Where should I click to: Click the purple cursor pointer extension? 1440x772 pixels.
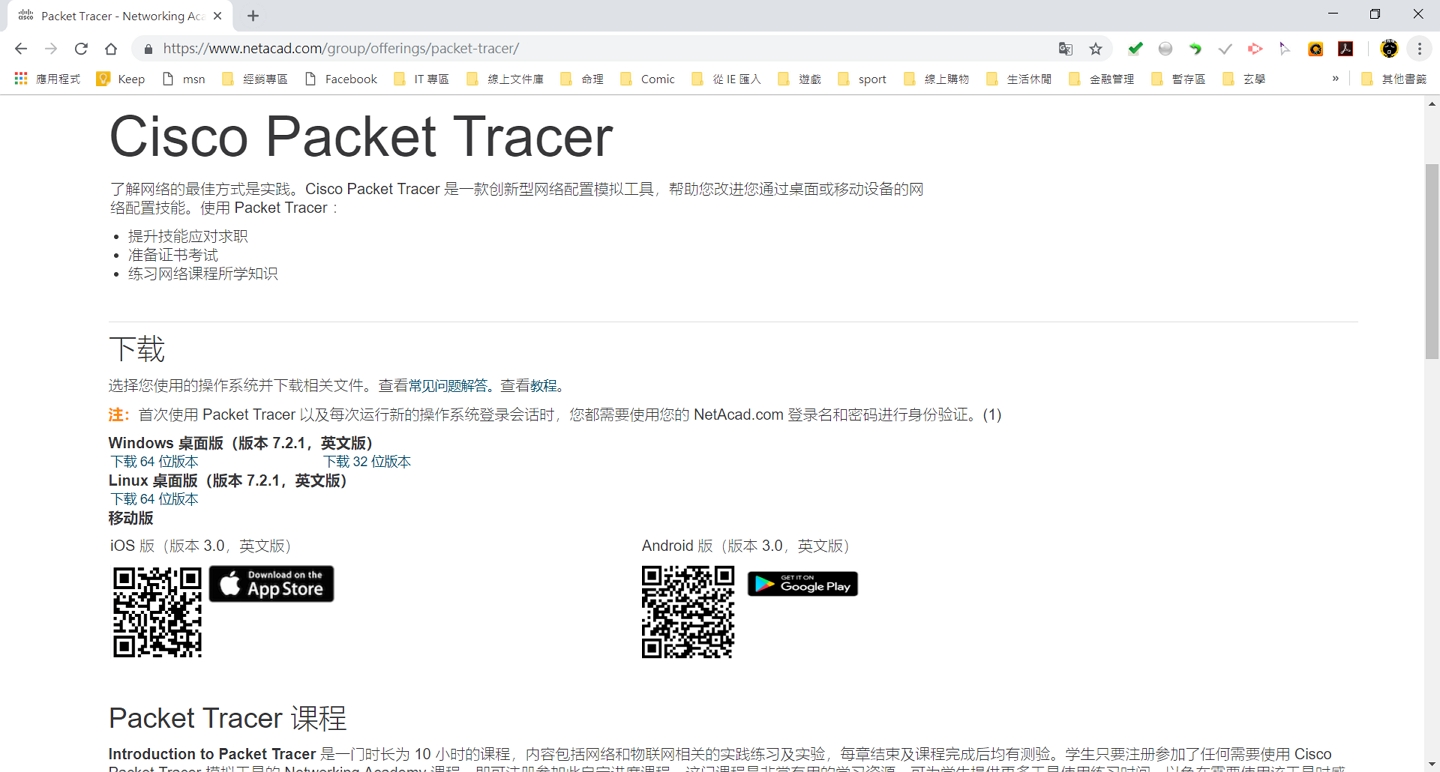click(x=1285, y=48)
